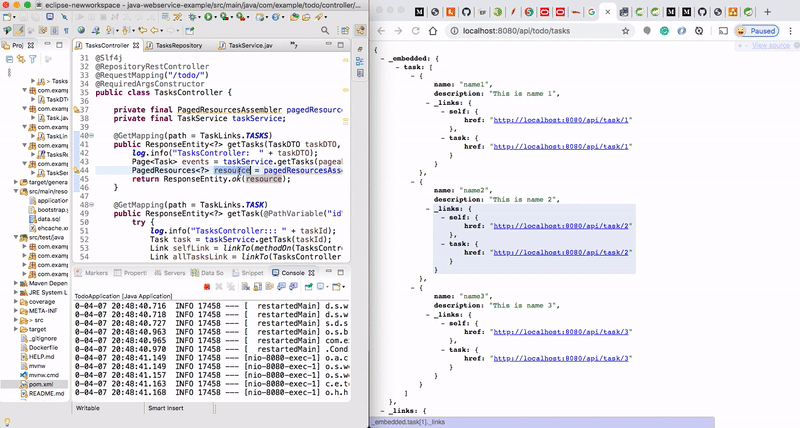
Task: Collapse the task array in JSON viewer
Action: click(397, 67)
